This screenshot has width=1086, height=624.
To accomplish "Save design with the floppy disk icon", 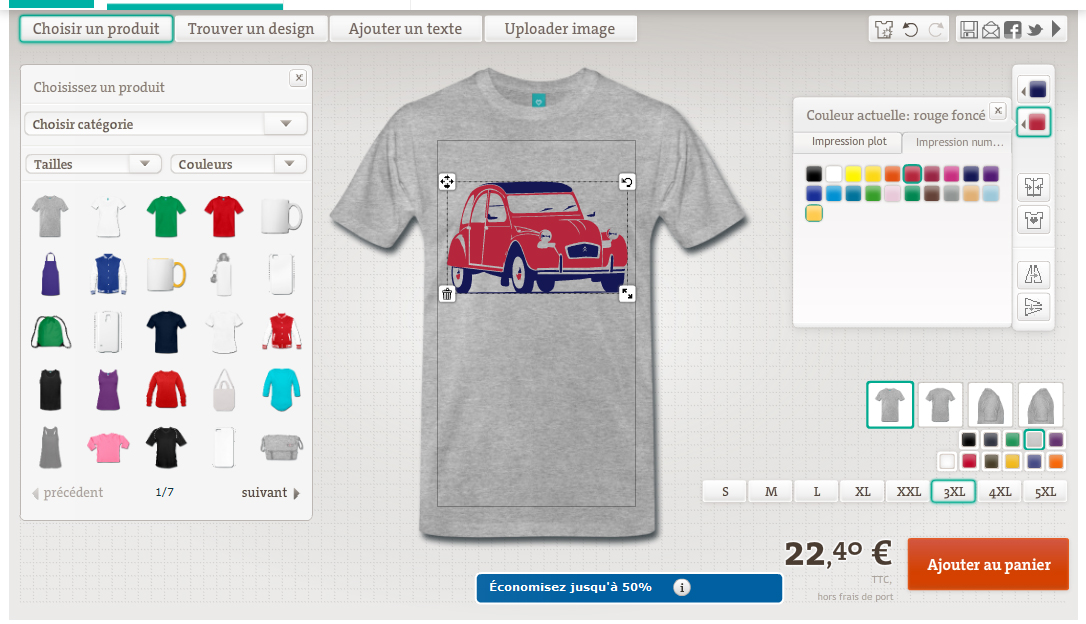I will (x=968, y=29).
